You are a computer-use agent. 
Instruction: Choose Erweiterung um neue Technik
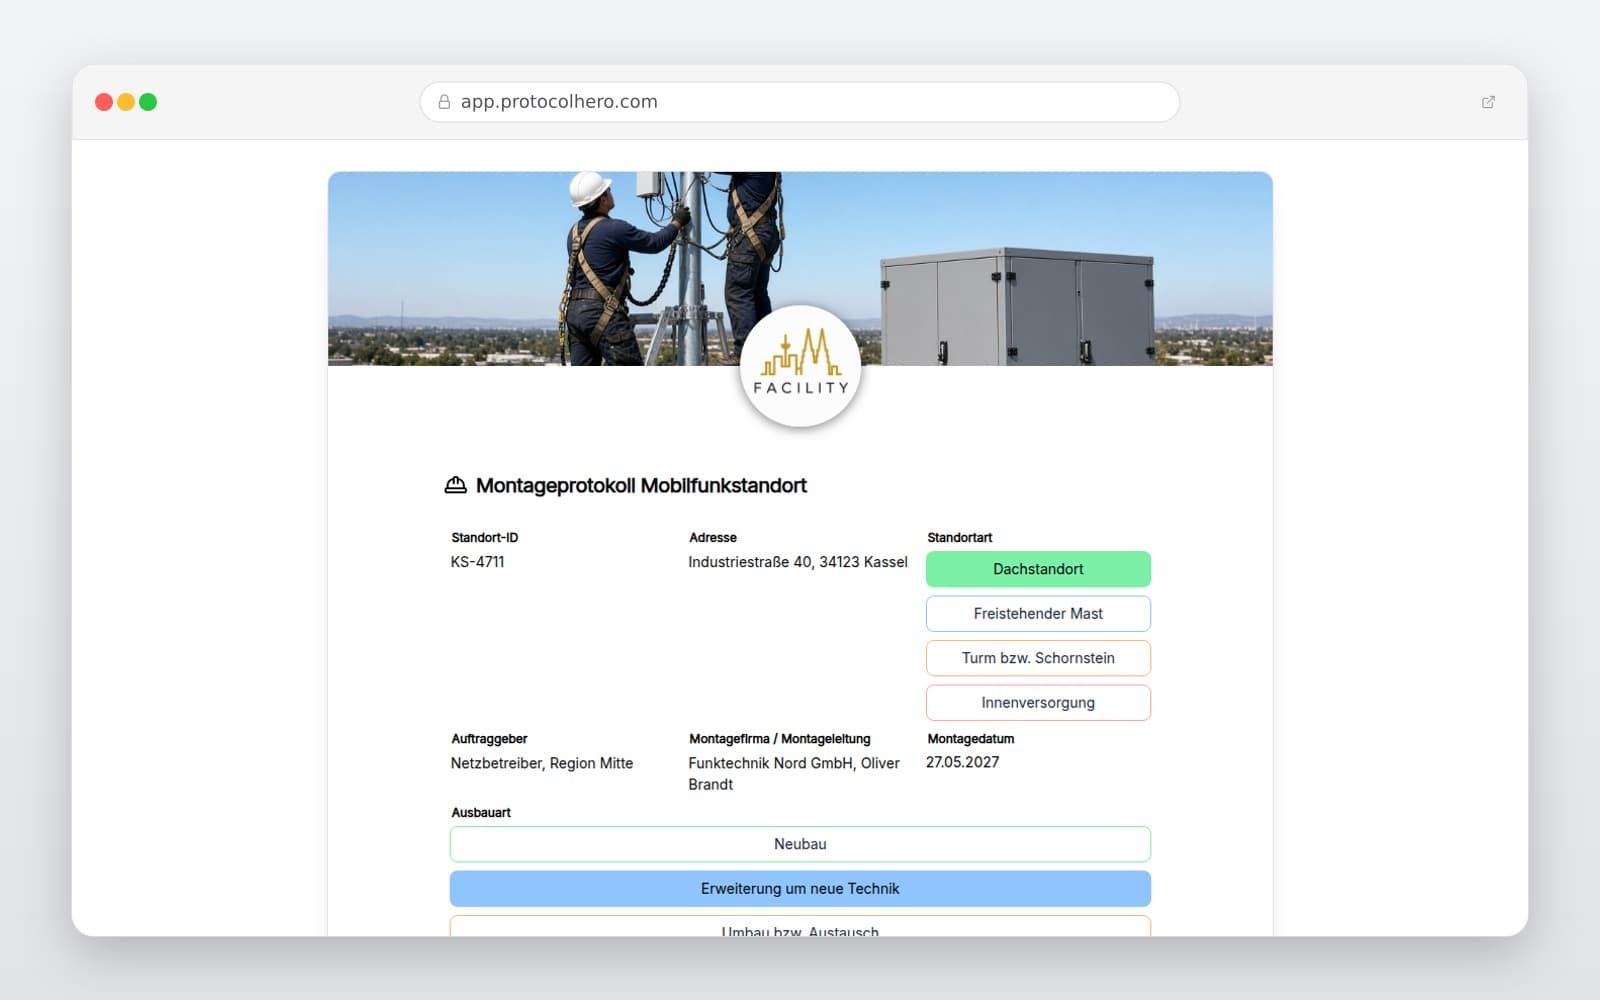click(800, 889)
